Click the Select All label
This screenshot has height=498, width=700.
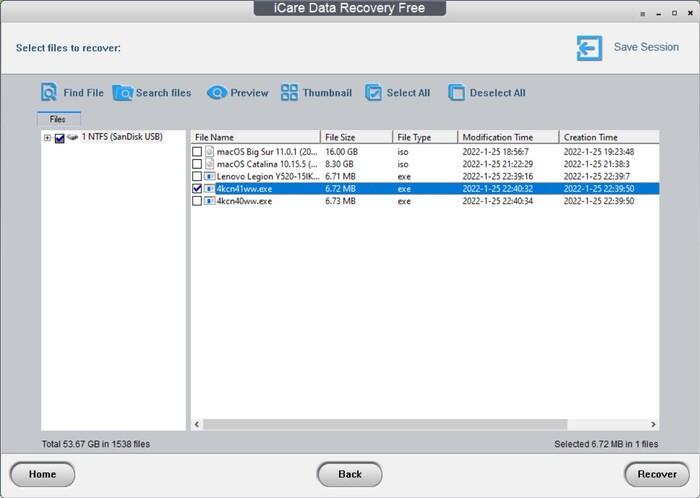tap(408, 93)
